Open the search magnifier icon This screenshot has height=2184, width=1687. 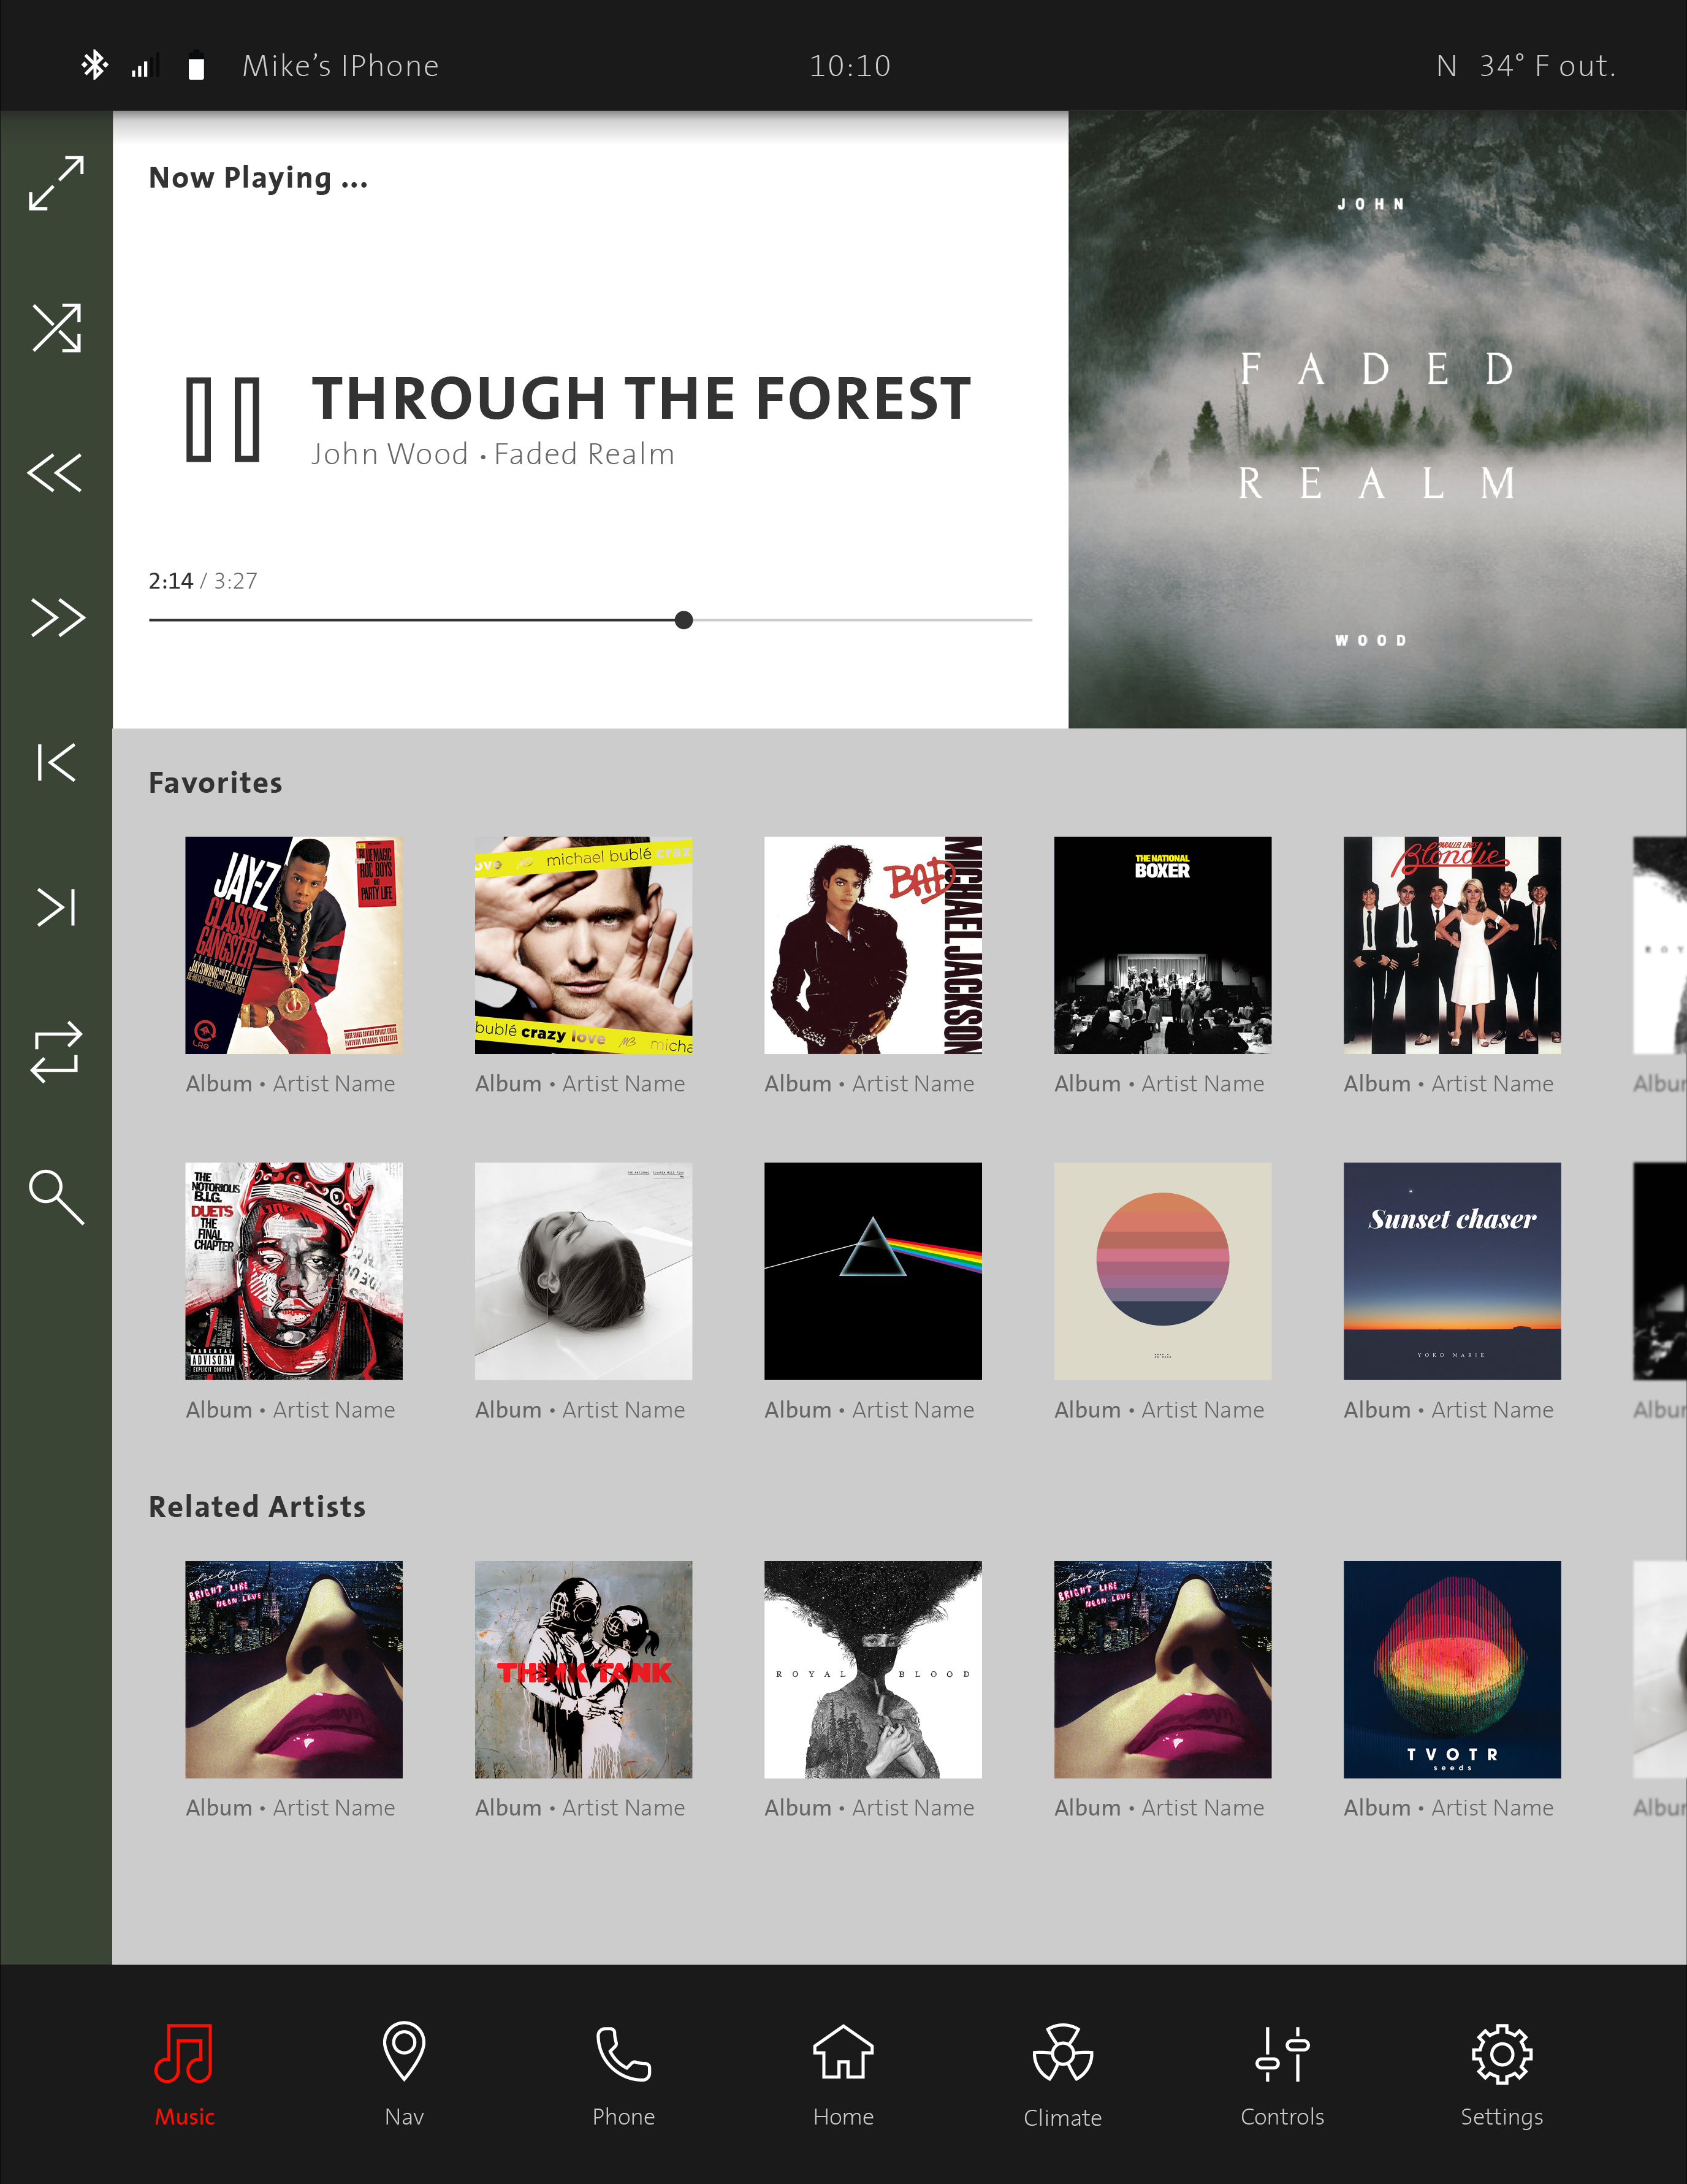pyautogui.click(x=56, y=1197)
